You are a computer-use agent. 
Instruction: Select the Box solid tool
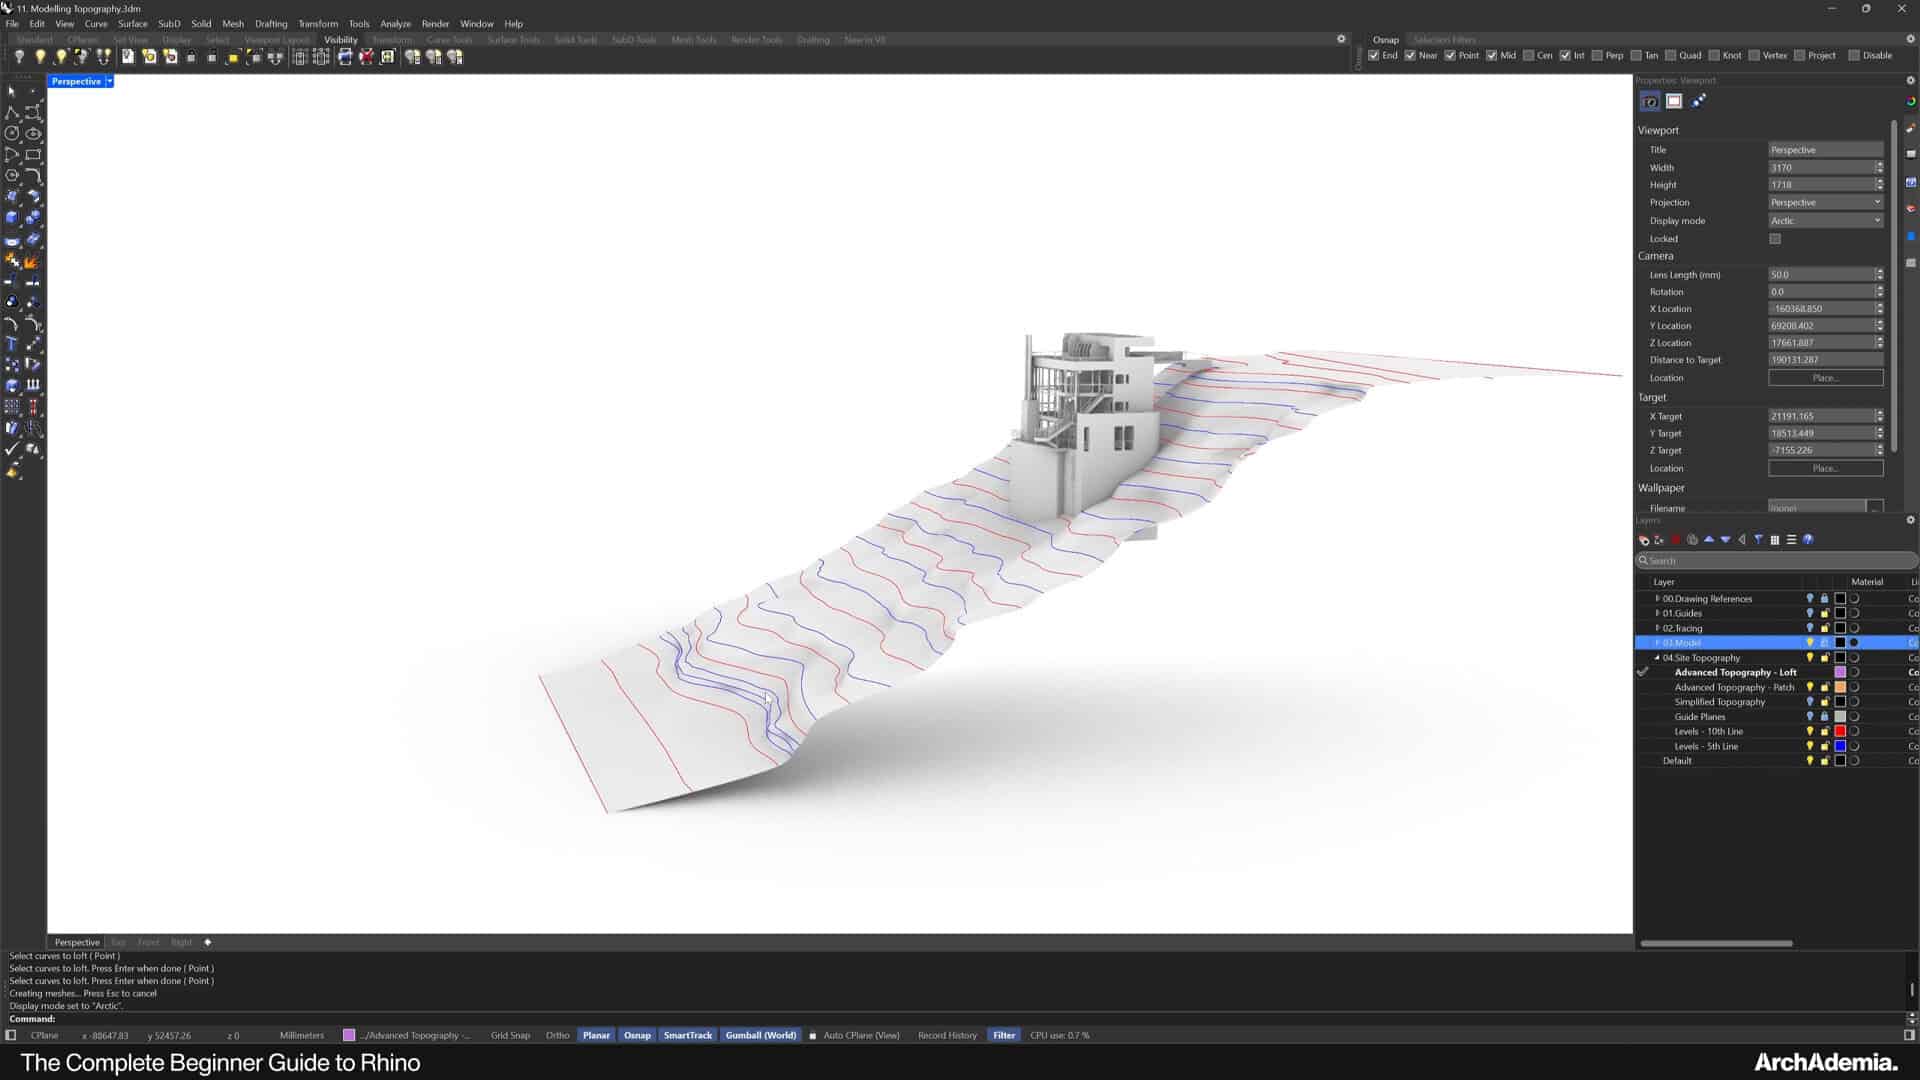(x=12, y=217)
